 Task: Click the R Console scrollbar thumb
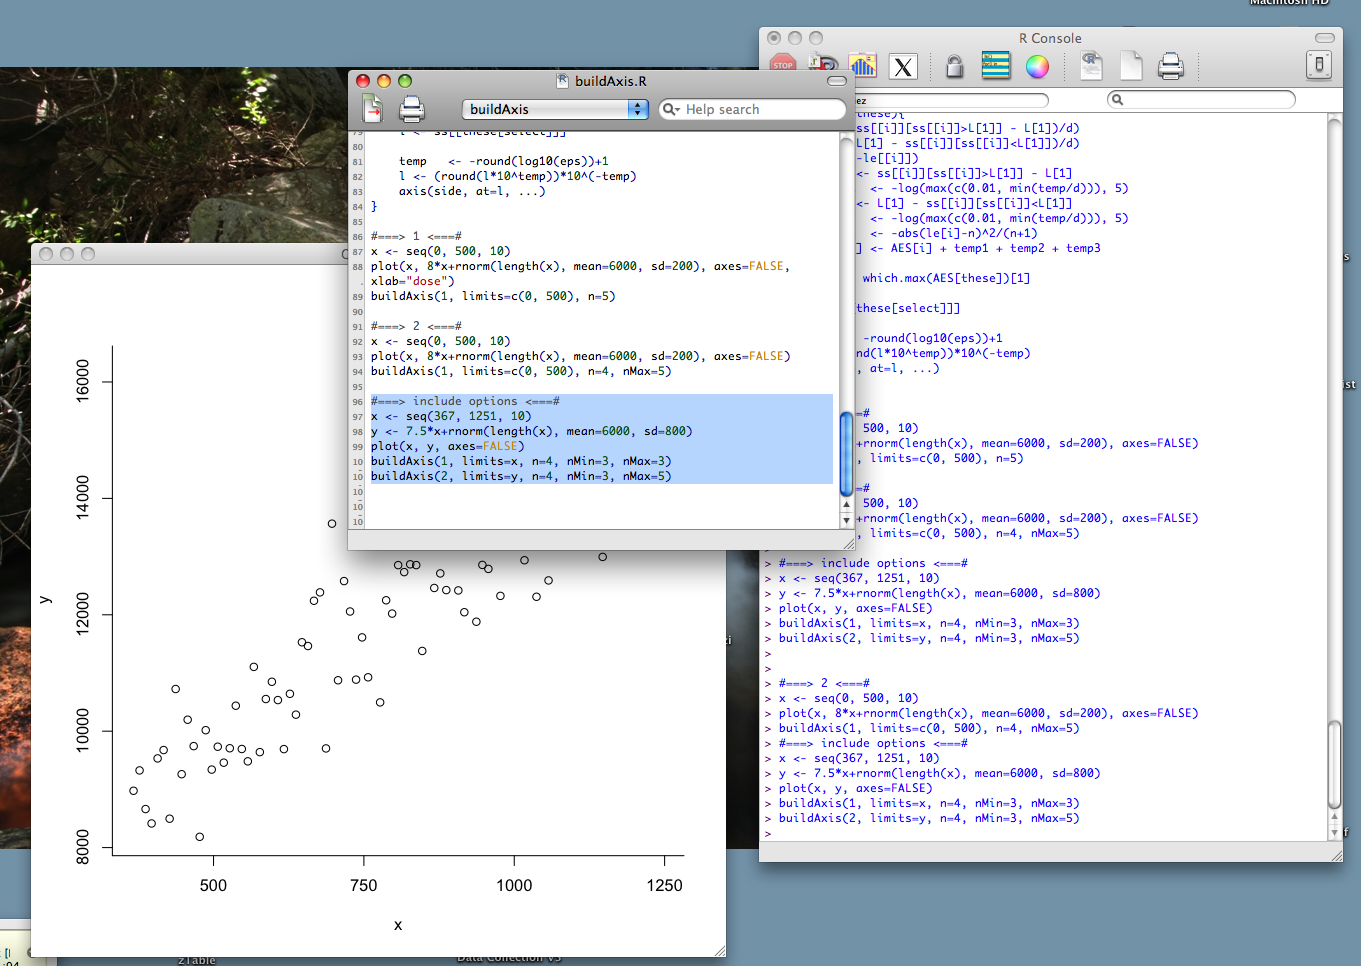tap(1334, 764)
